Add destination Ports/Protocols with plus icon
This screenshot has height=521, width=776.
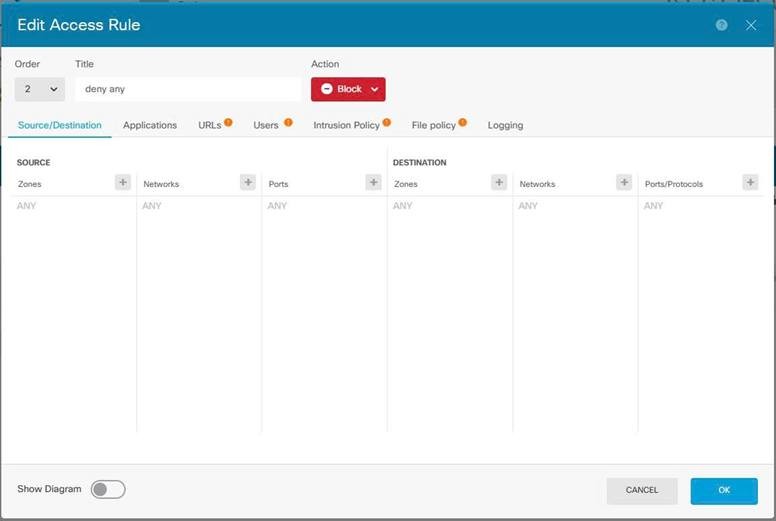tap(750, 182)
